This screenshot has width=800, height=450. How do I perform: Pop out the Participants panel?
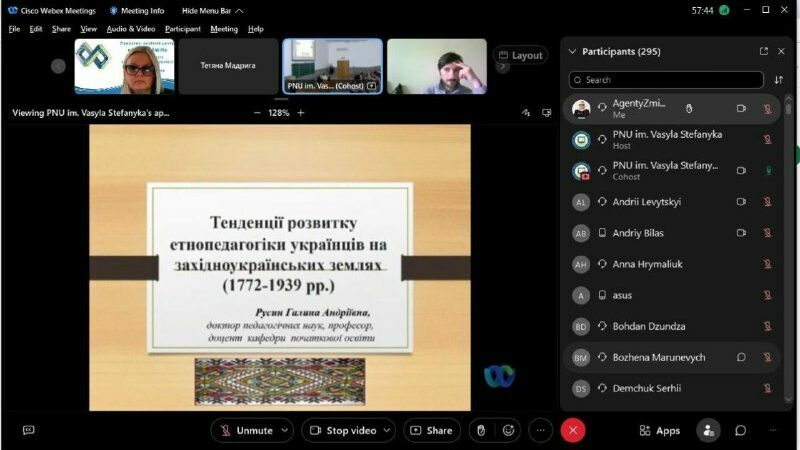[764, 51]
